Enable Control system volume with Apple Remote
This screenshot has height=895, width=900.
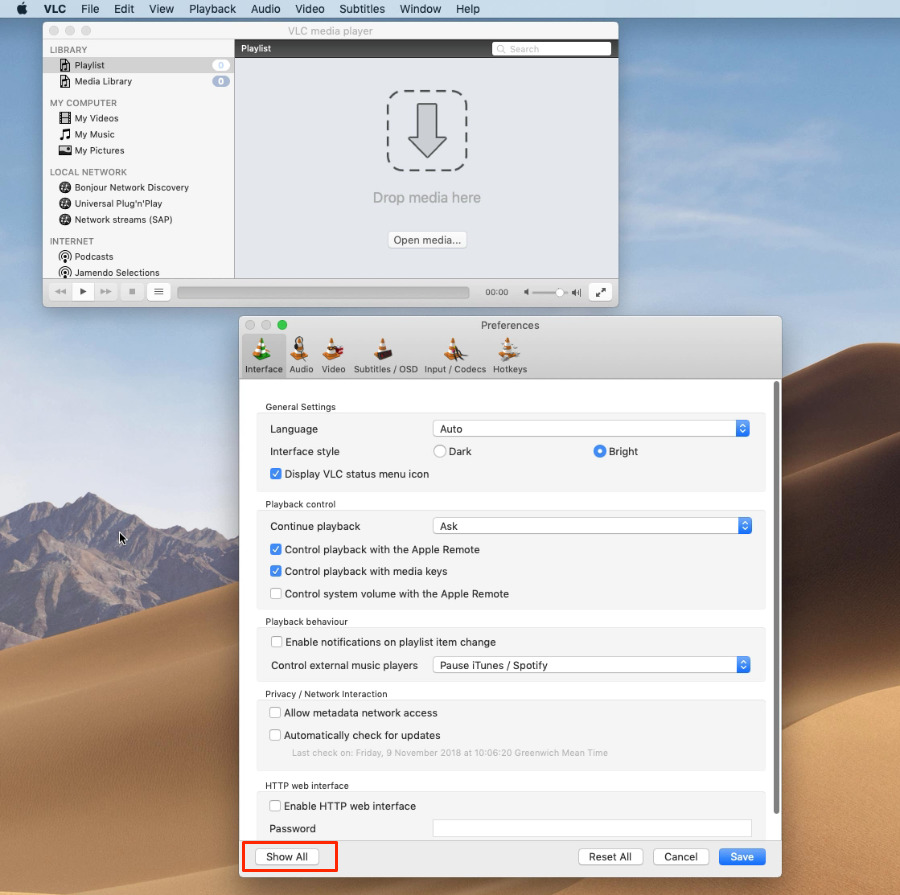[276, 594]
